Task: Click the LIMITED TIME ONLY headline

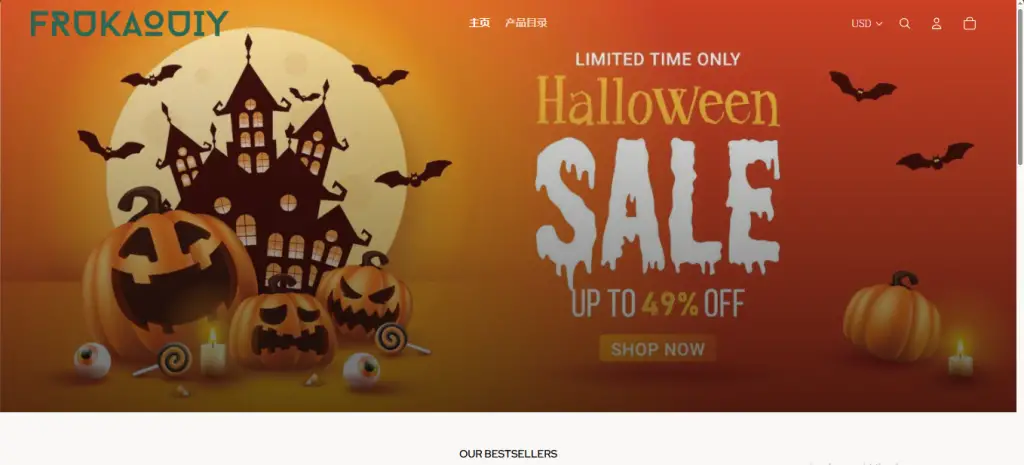Action: 658,59
